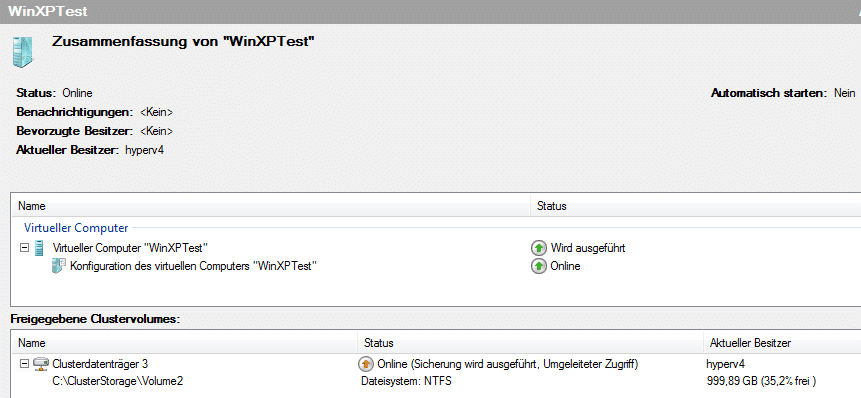Screen dimensions: 861x398
Task: Click the green arrow next to Wird ausgeführt
Action: 539,248
